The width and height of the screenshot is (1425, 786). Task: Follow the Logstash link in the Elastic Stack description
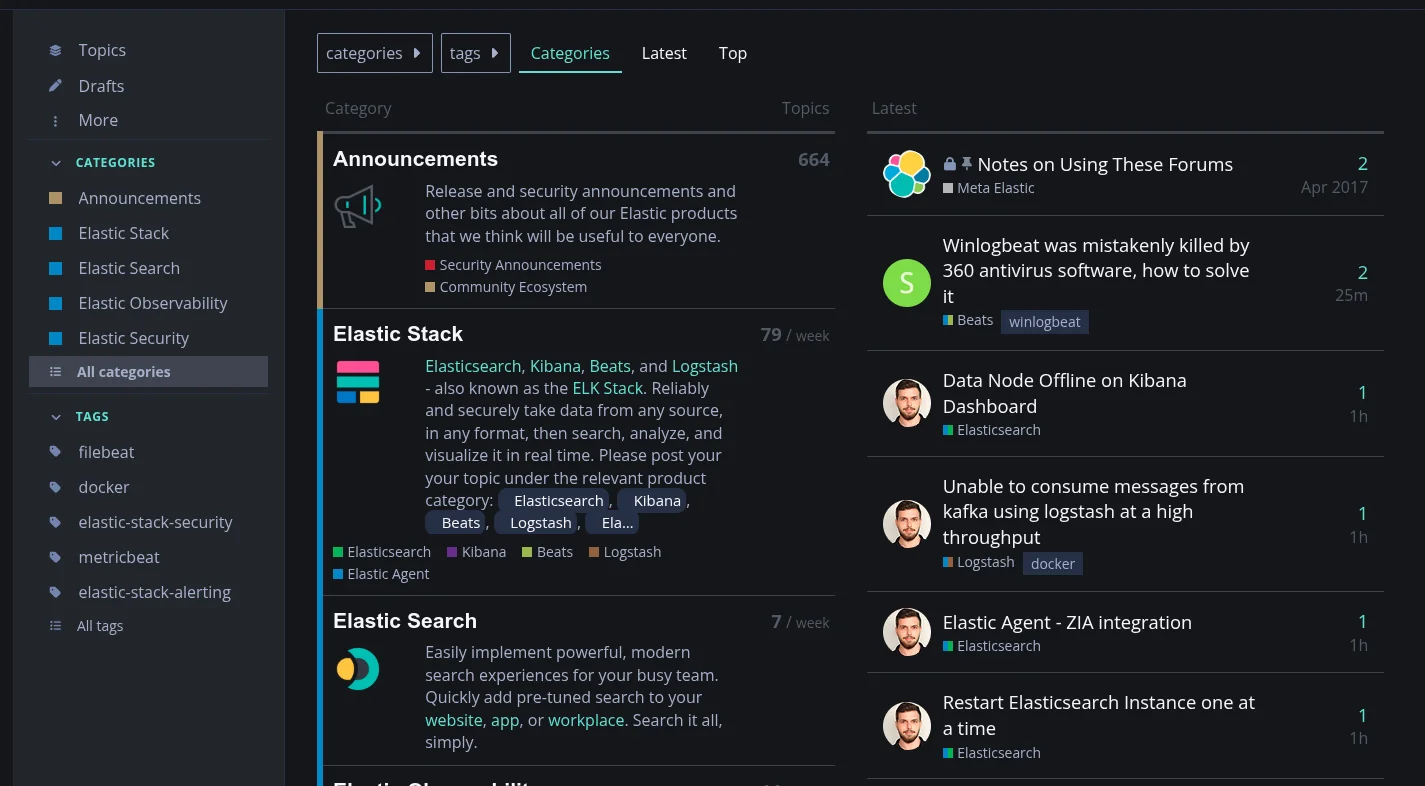point(705,366)
